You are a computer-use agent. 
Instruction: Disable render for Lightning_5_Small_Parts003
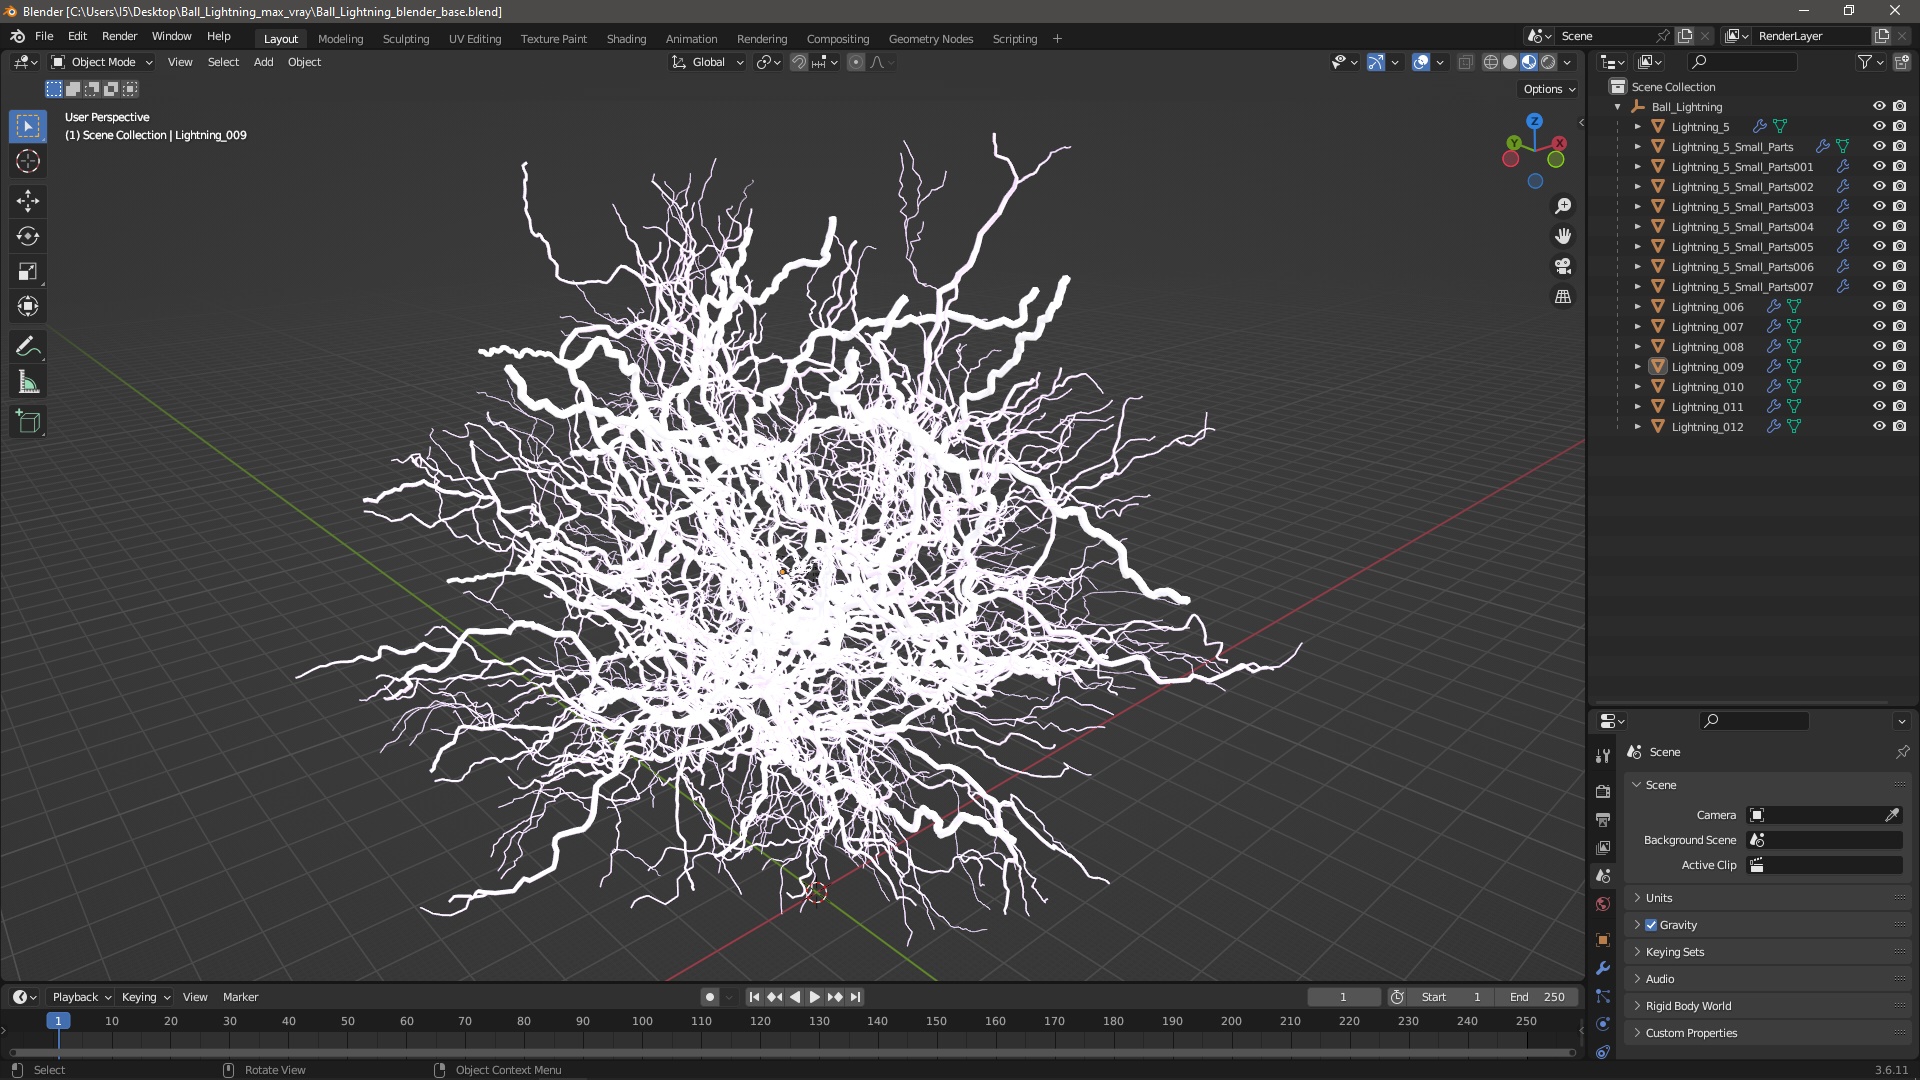click(1900, 206)
